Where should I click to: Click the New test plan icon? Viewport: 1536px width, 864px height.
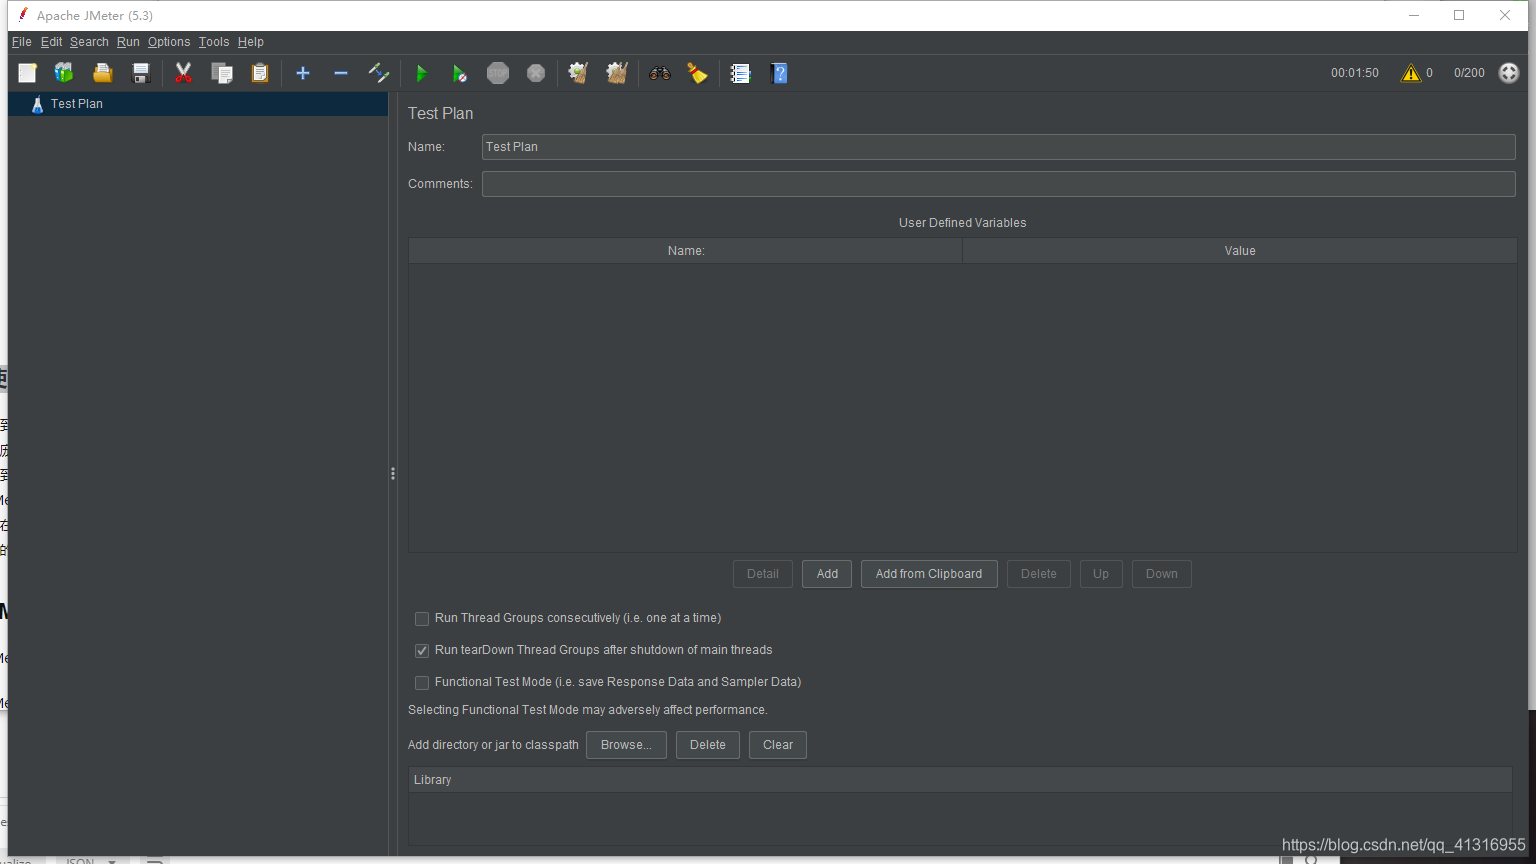[27, 73]
